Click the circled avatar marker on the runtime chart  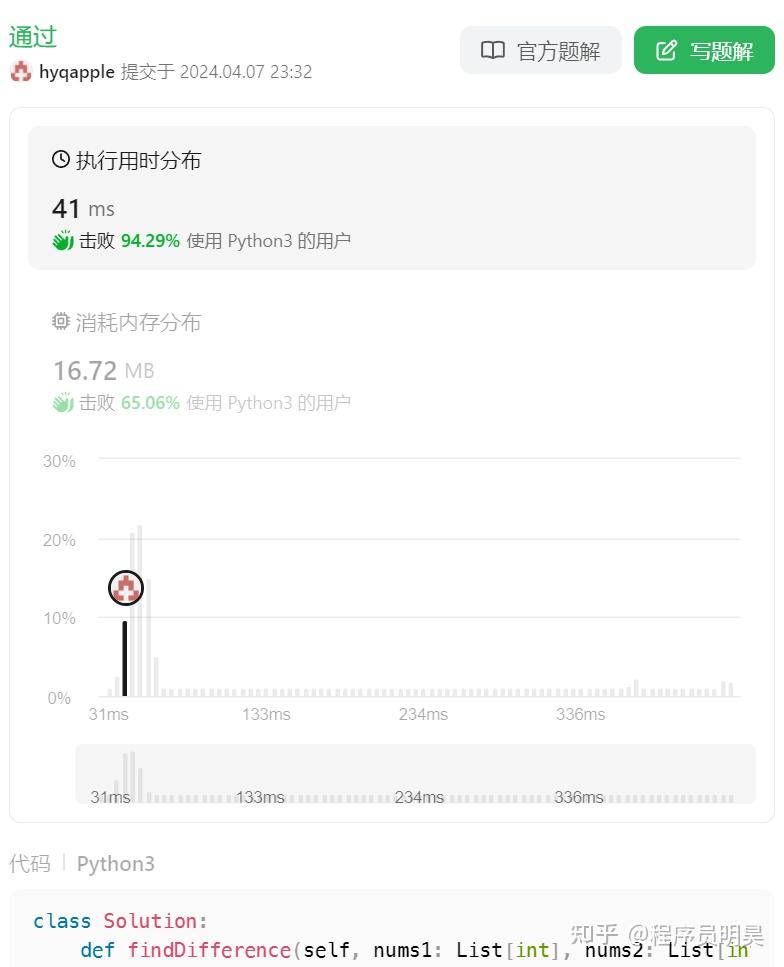click(125, 588)
